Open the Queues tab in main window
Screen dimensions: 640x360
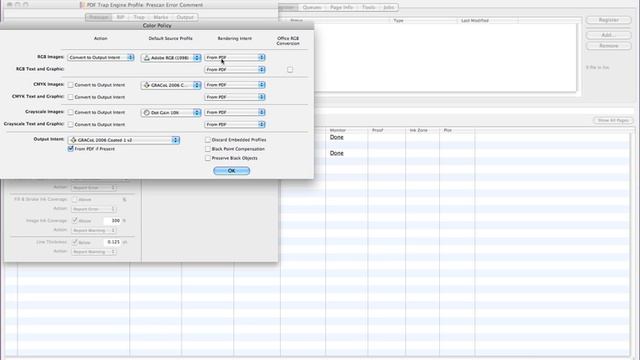coord(312,7)
